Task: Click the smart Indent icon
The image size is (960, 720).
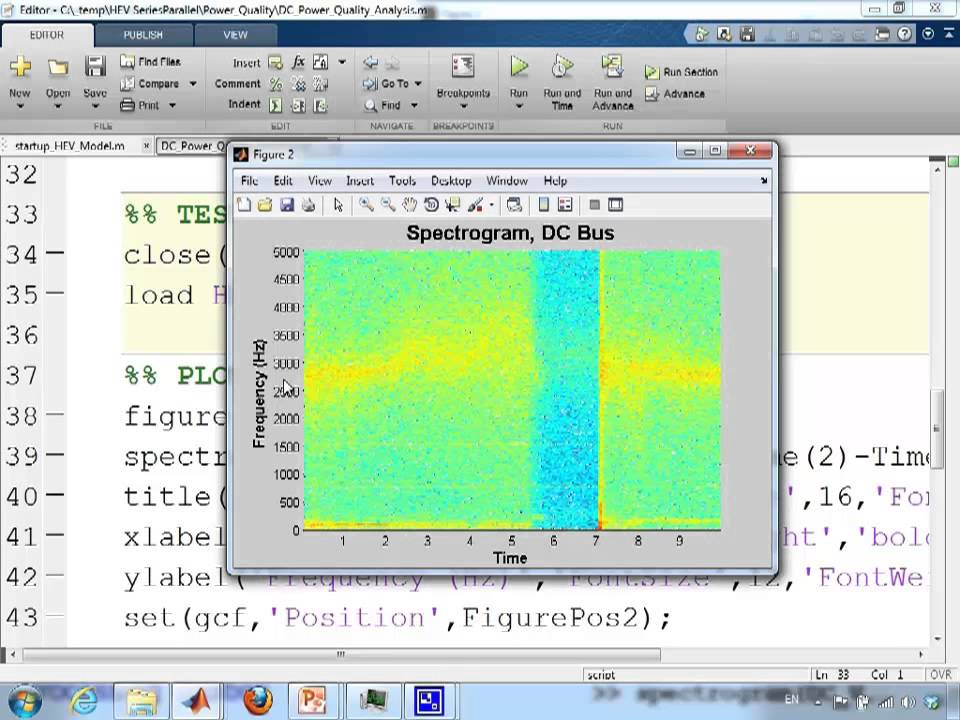Action: tap(276, 105)
